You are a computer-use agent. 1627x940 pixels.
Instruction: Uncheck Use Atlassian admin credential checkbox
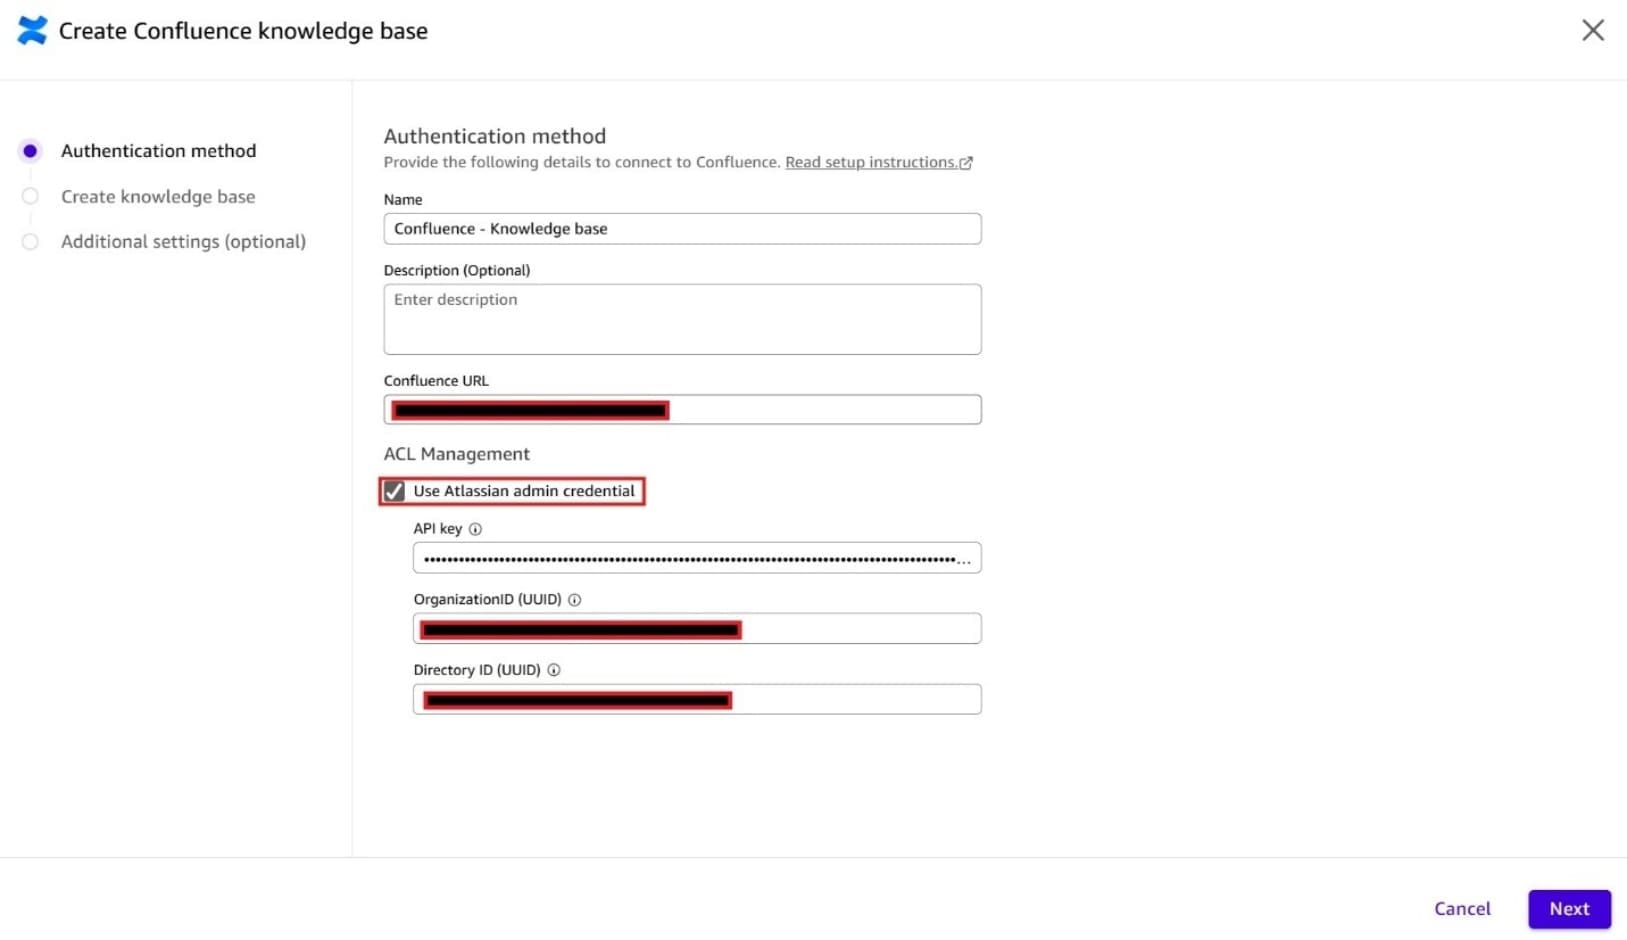394,491
